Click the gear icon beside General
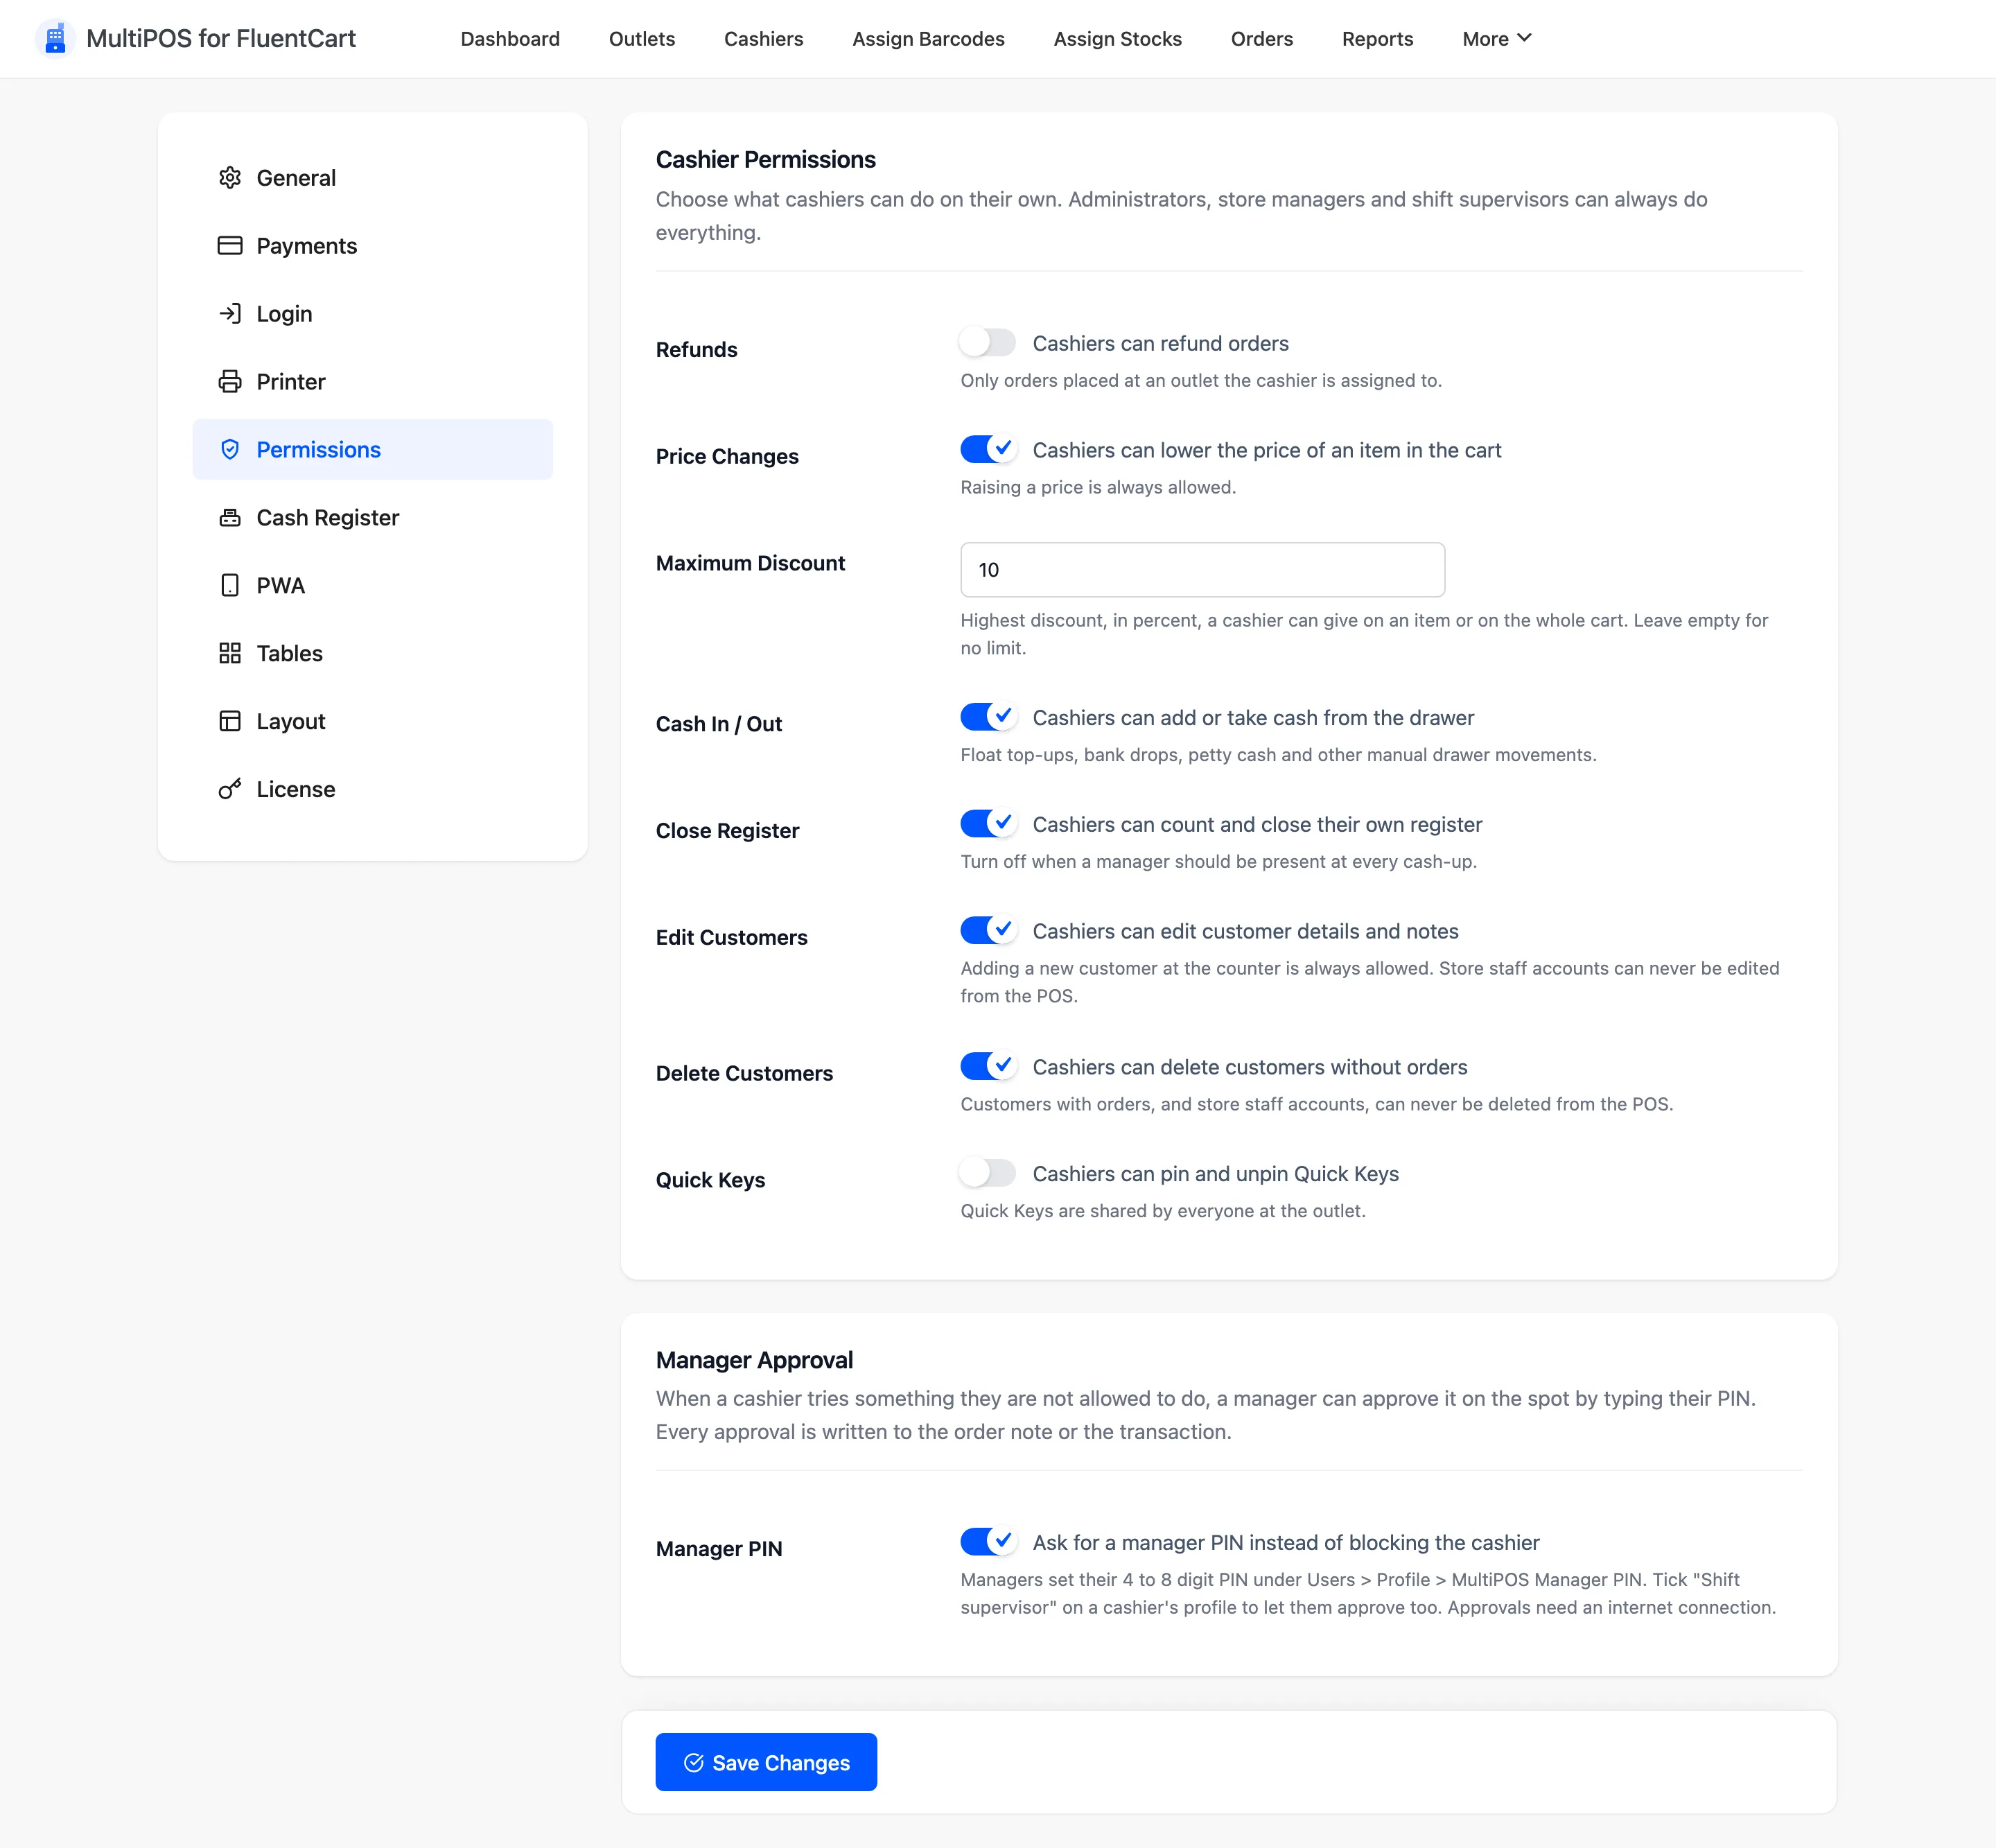 (x=230, y=178)
